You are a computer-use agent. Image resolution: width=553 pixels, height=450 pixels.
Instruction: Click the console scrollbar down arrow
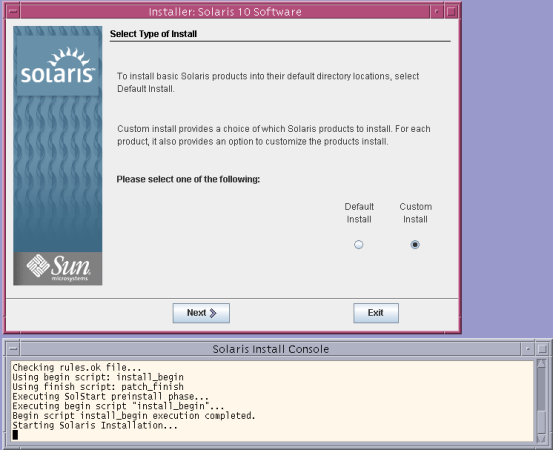pyautogui.click(x=541, y=438)
